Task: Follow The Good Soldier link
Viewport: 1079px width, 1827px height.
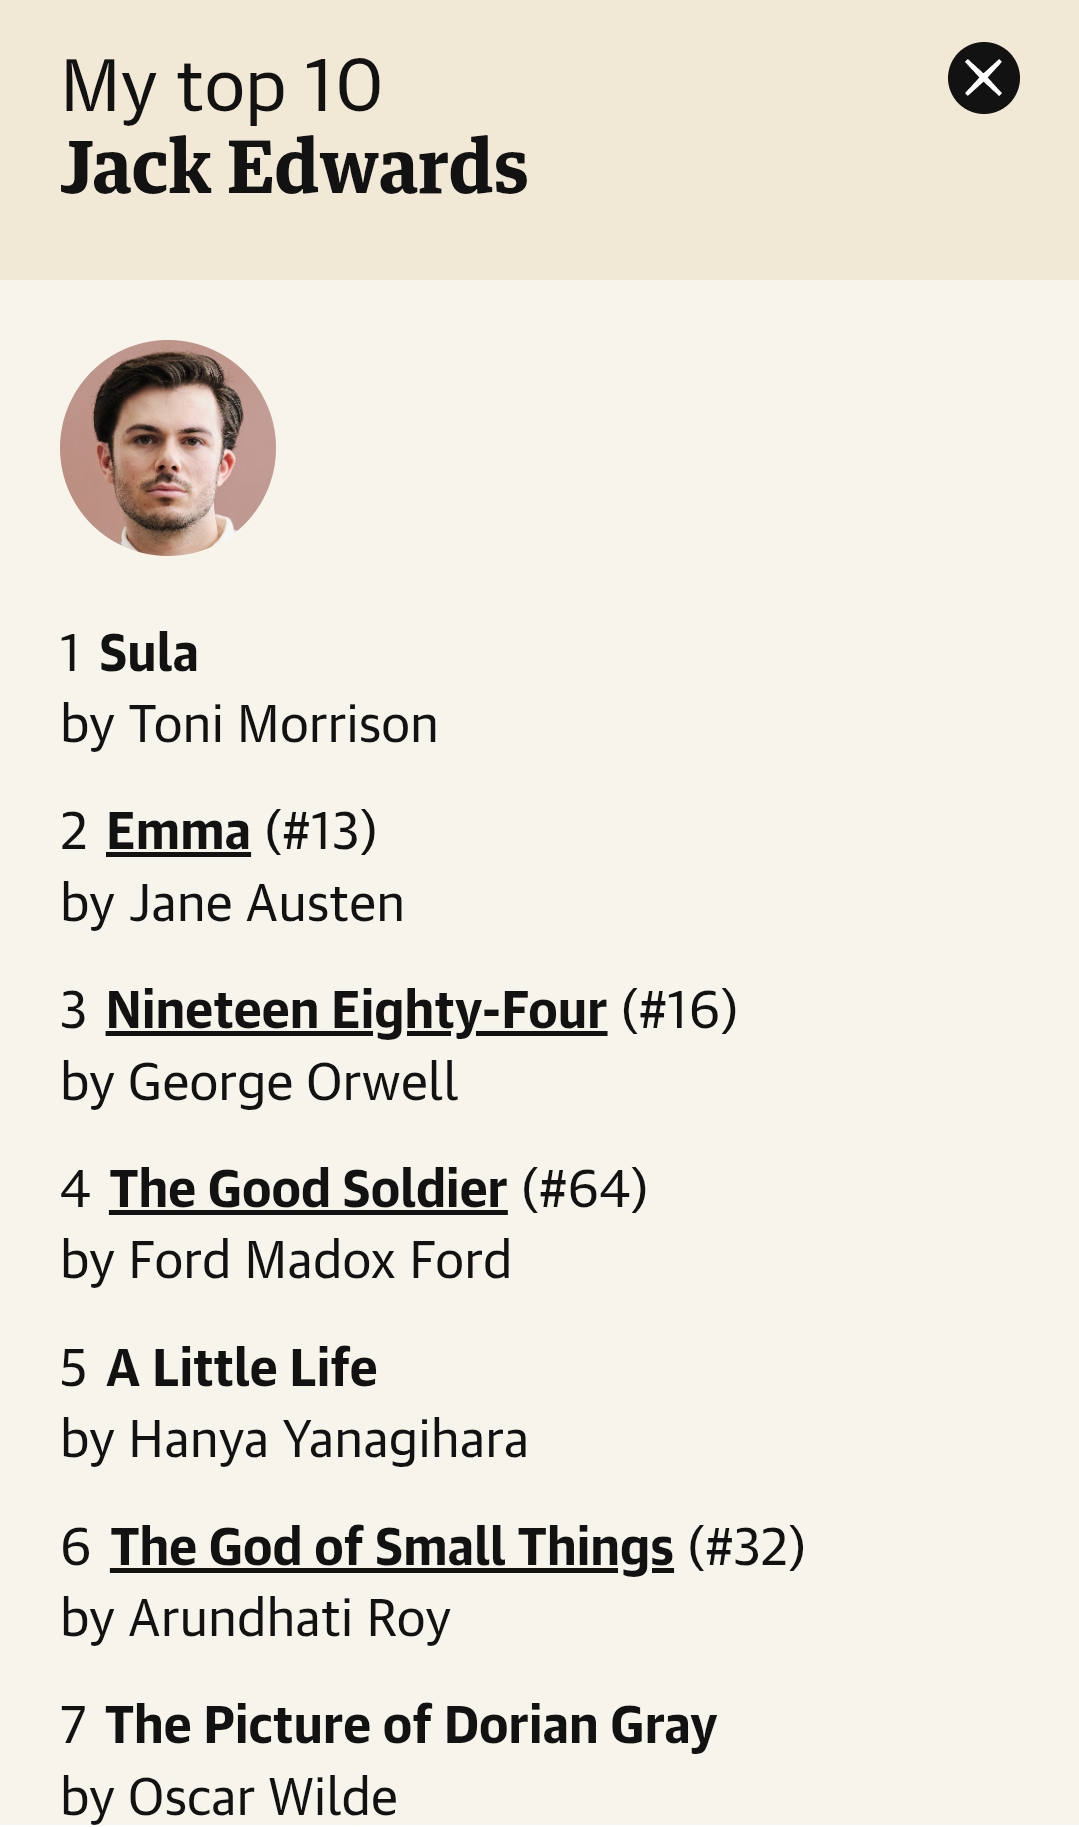Action: pyautogui.click(x=308, y=1189)
